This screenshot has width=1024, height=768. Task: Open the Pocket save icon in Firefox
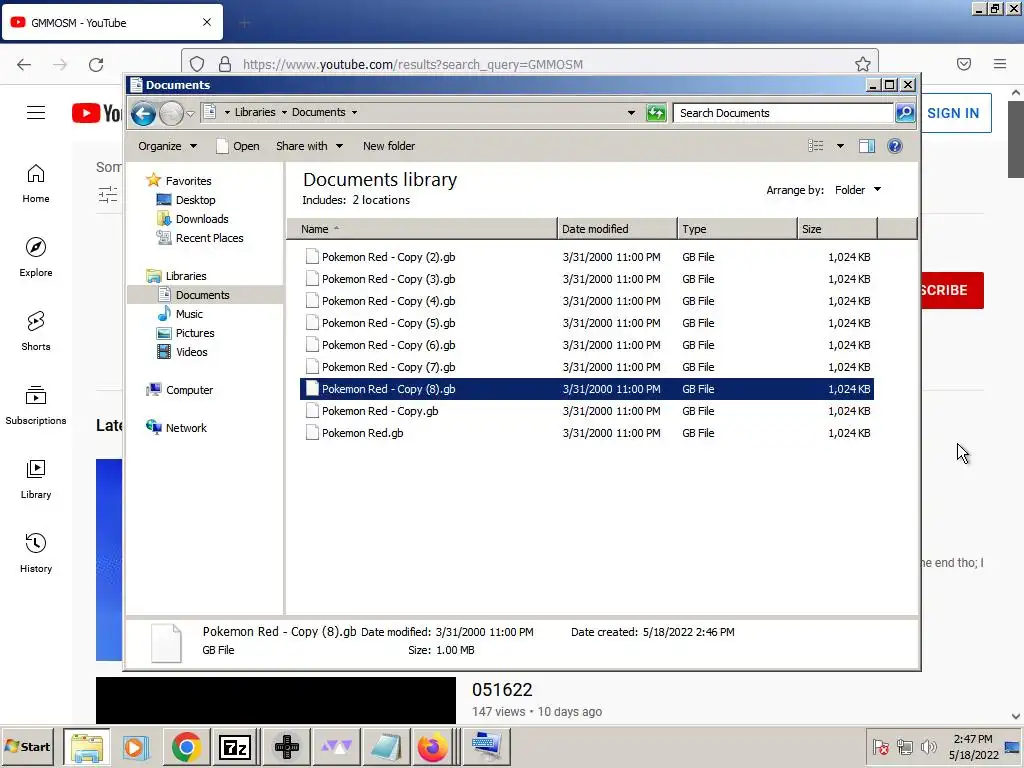tap(964, 64)
